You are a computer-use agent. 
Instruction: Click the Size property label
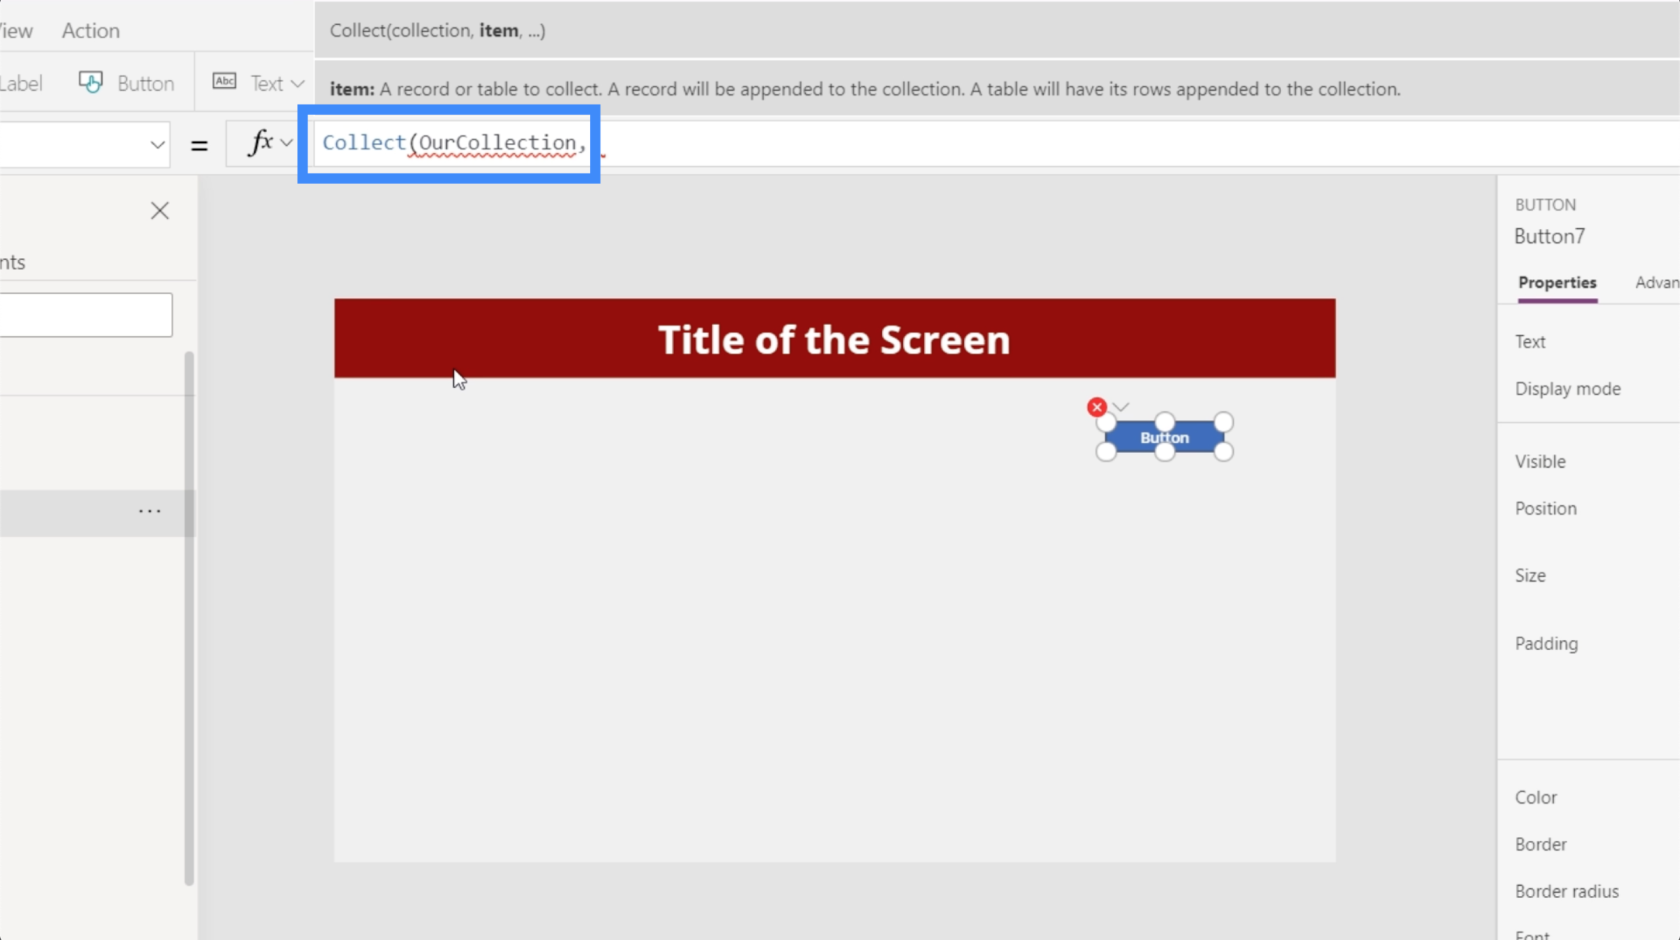[1530, 576]
